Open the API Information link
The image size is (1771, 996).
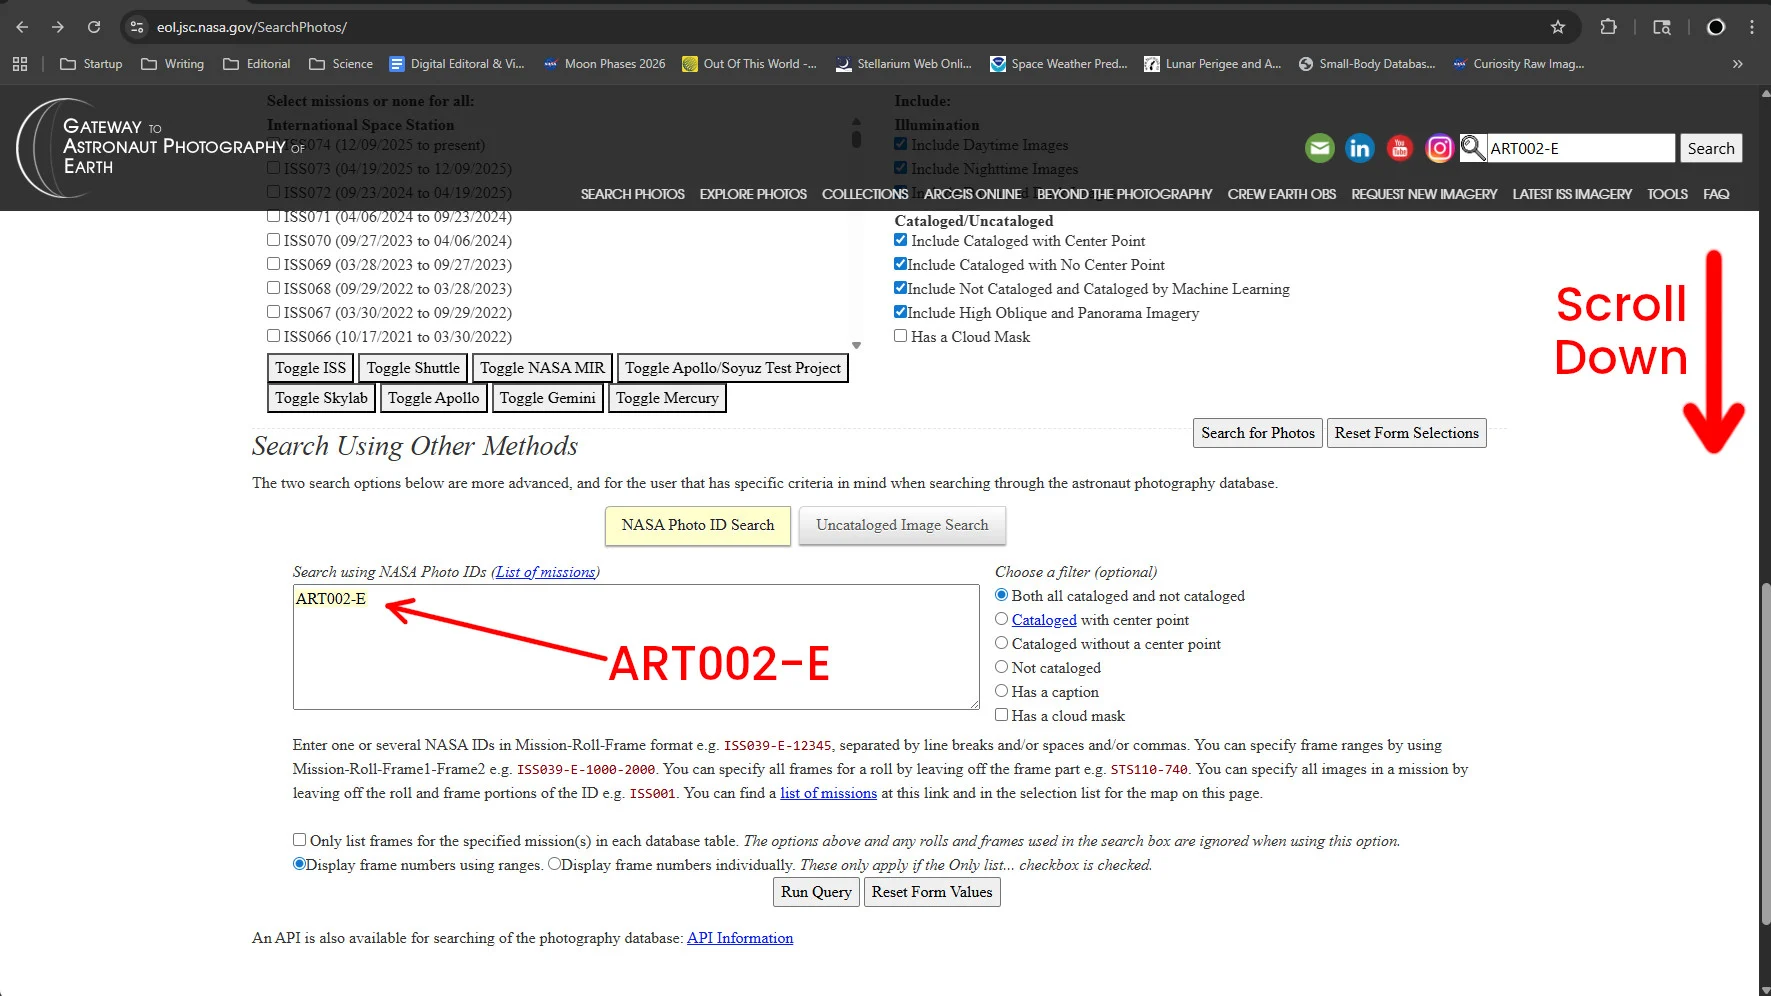tap(740, 938)
